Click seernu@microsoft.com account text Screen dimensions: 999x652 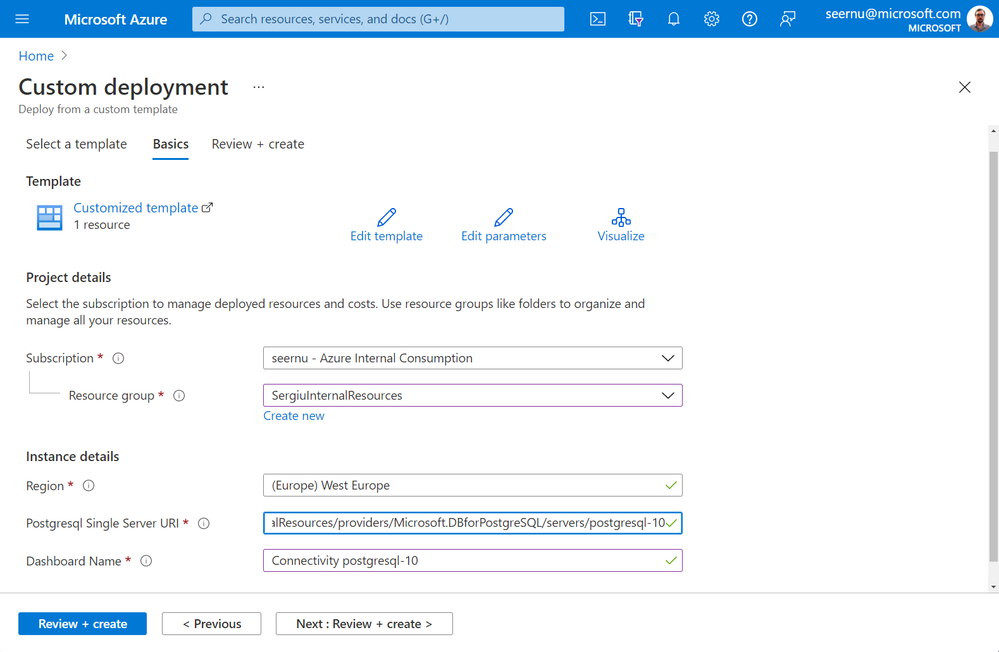893,13
